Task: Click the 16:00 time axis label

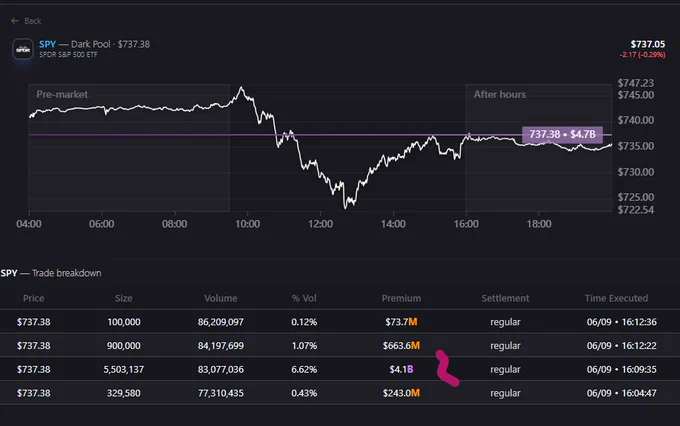Action: click(x=466, y=224)
